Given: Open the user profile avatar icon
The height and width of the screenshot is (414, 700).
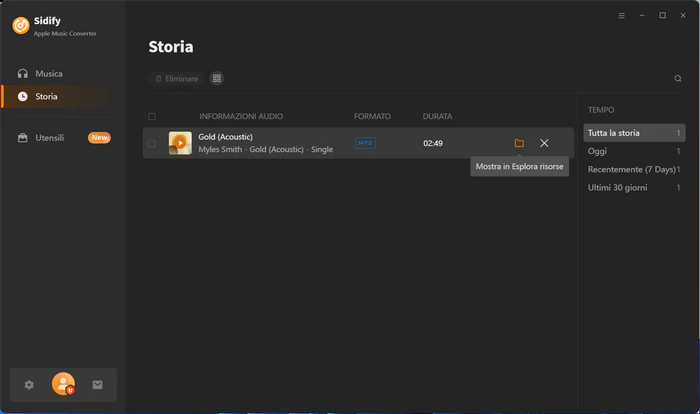Looking at the screenshot, I should 63,384.
